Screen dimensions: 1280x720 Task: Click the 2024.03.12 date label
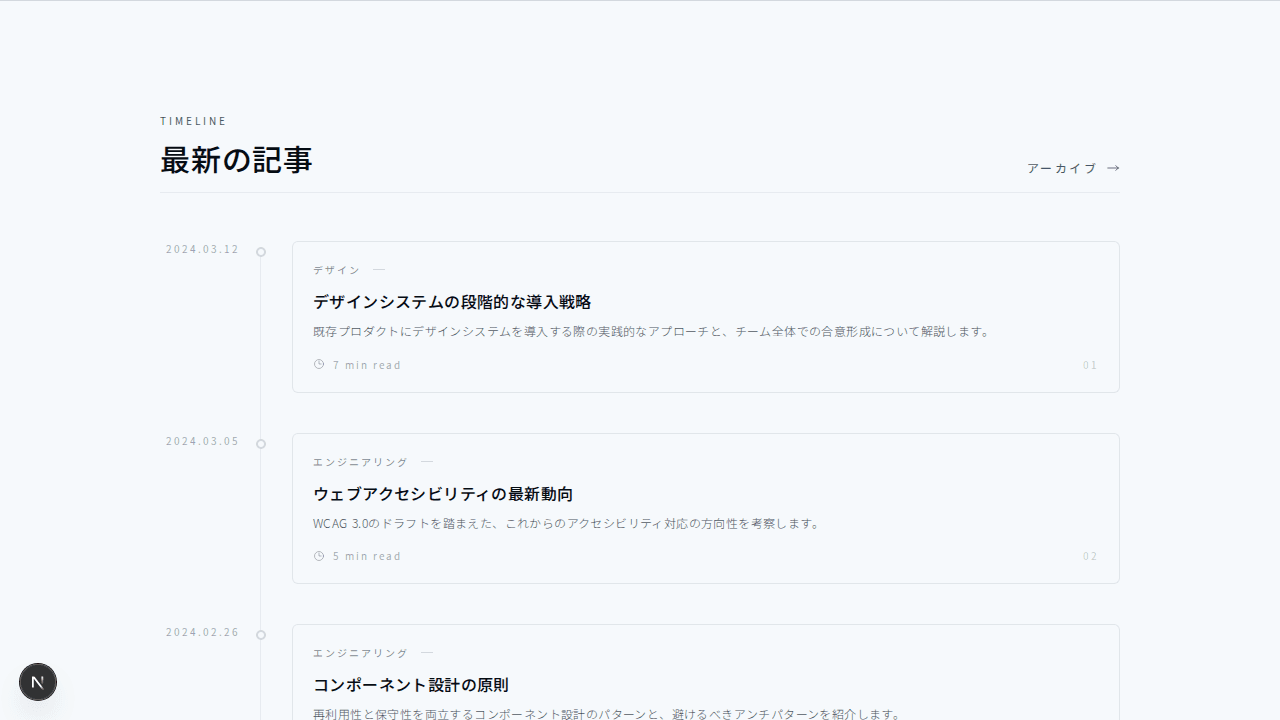[x=202, y=249]
